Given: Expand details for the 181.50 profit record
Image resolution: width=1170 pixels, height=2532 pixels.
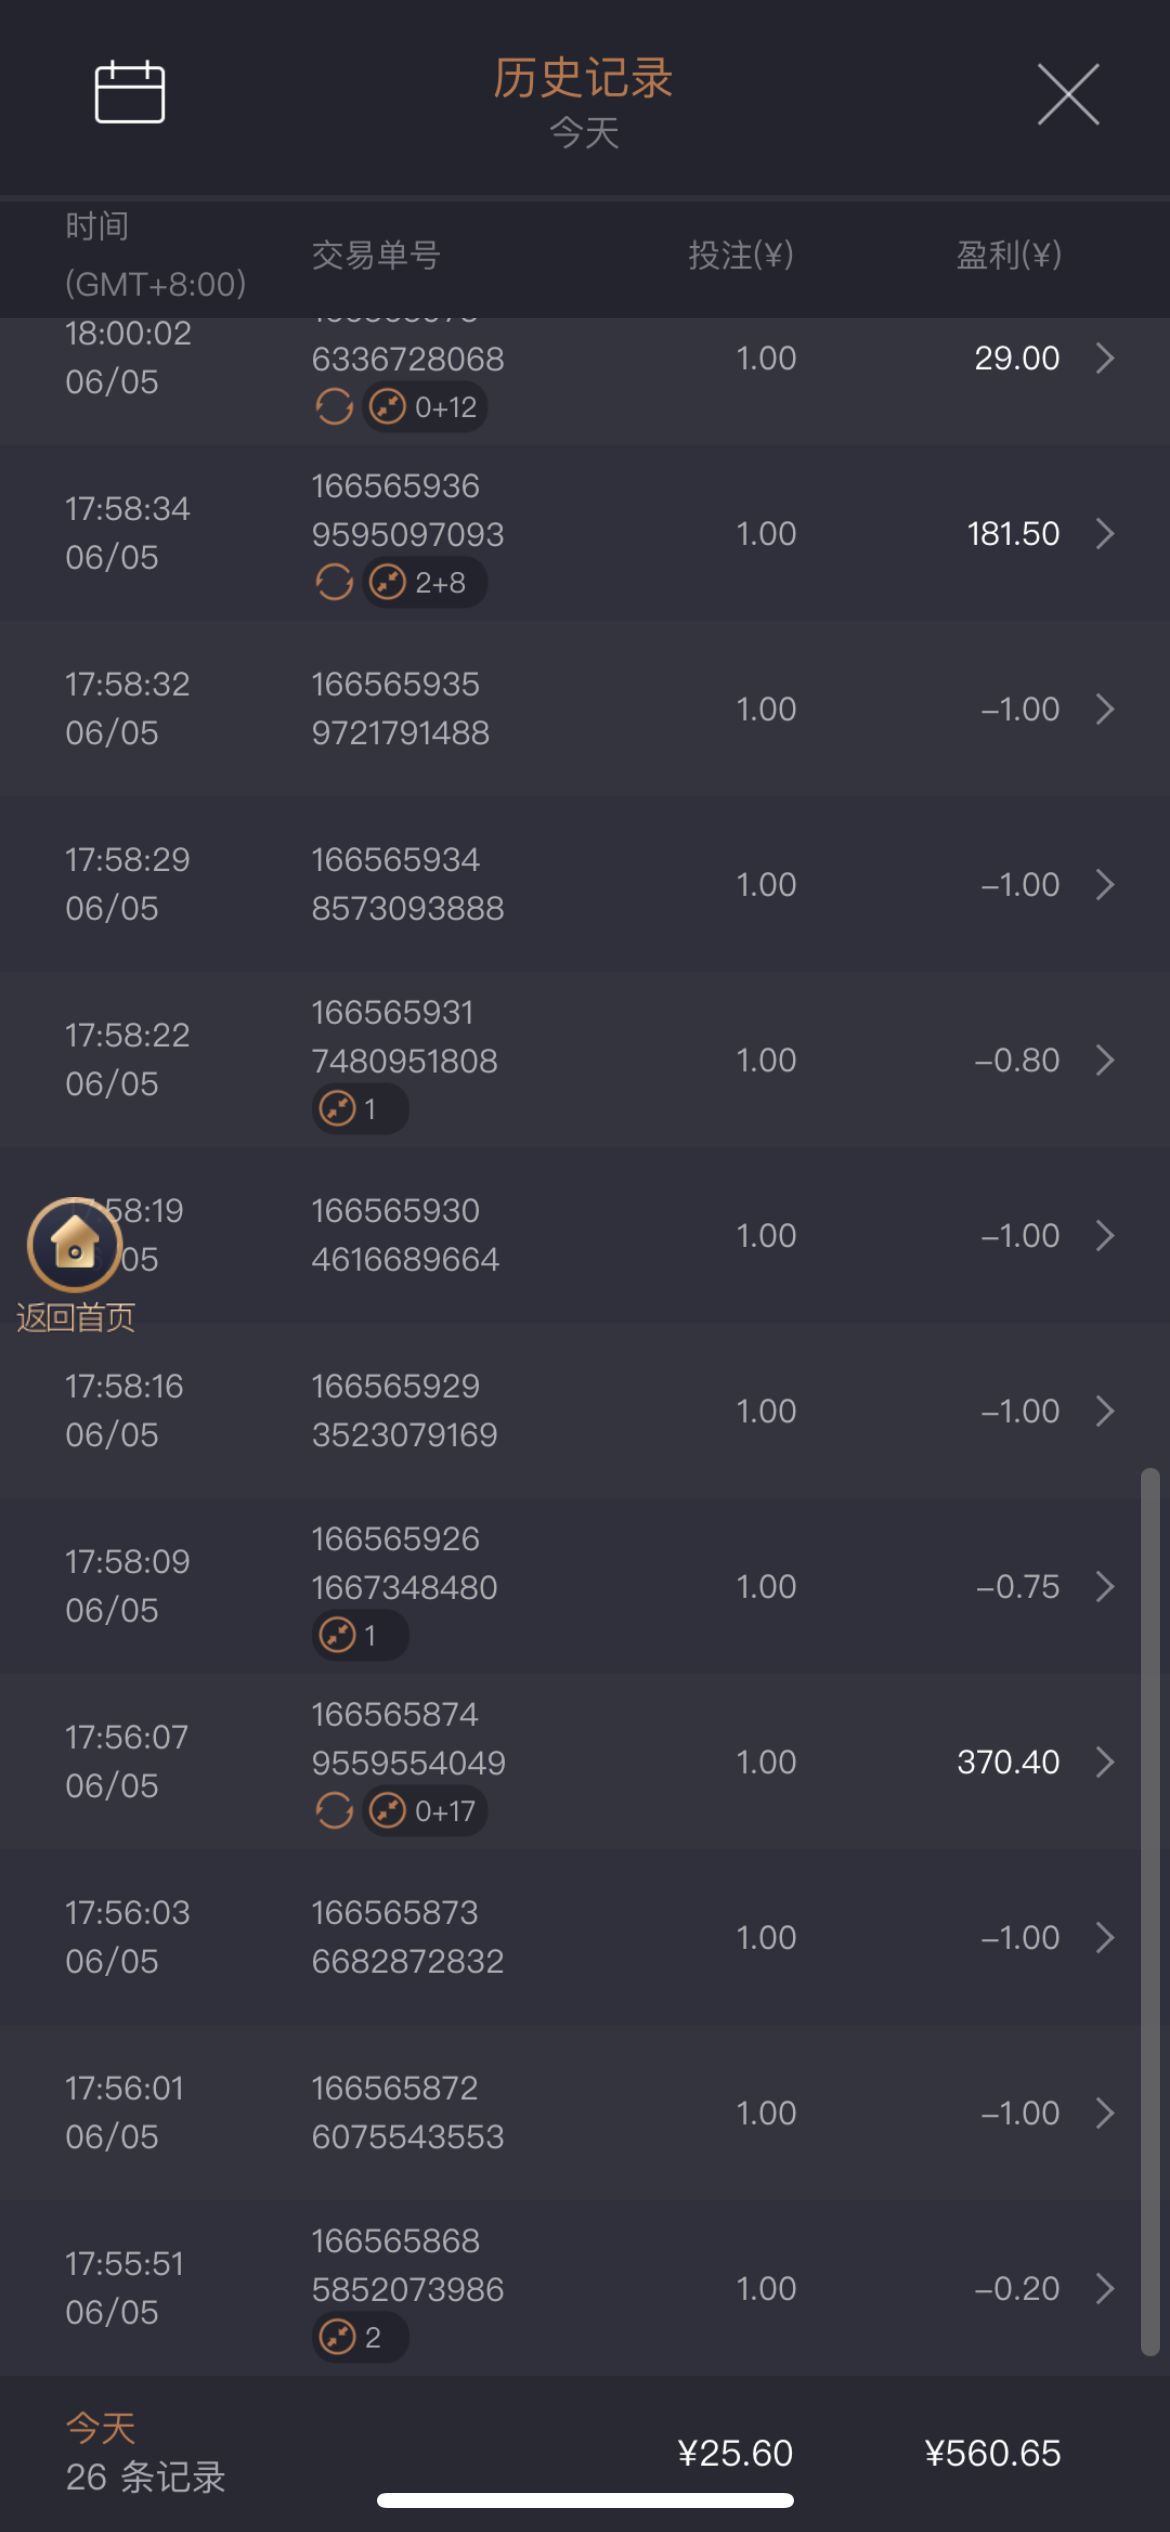Looking at the screenshot, I should pos(1105,534).
